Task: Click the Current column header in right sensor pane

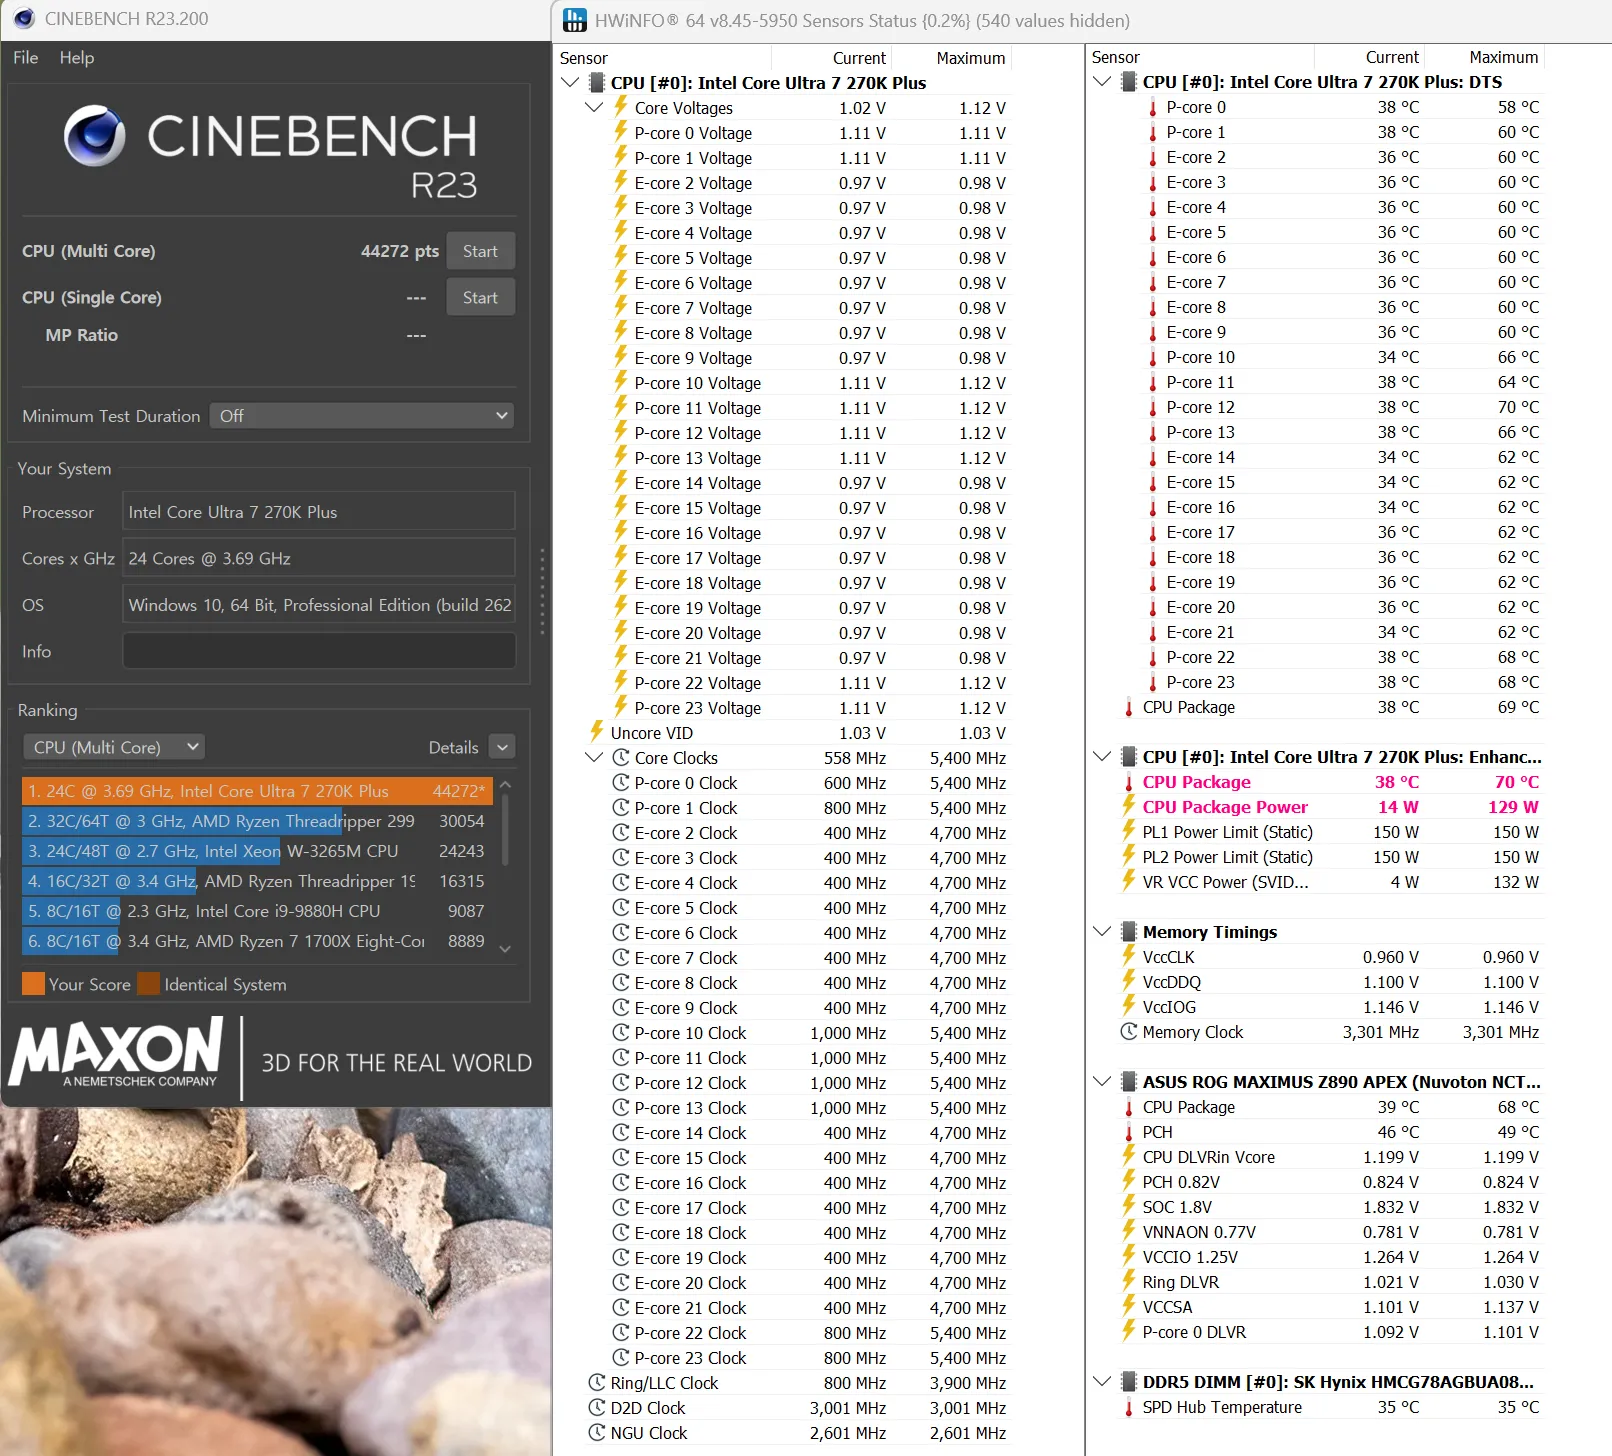Action: point(1392,57)
